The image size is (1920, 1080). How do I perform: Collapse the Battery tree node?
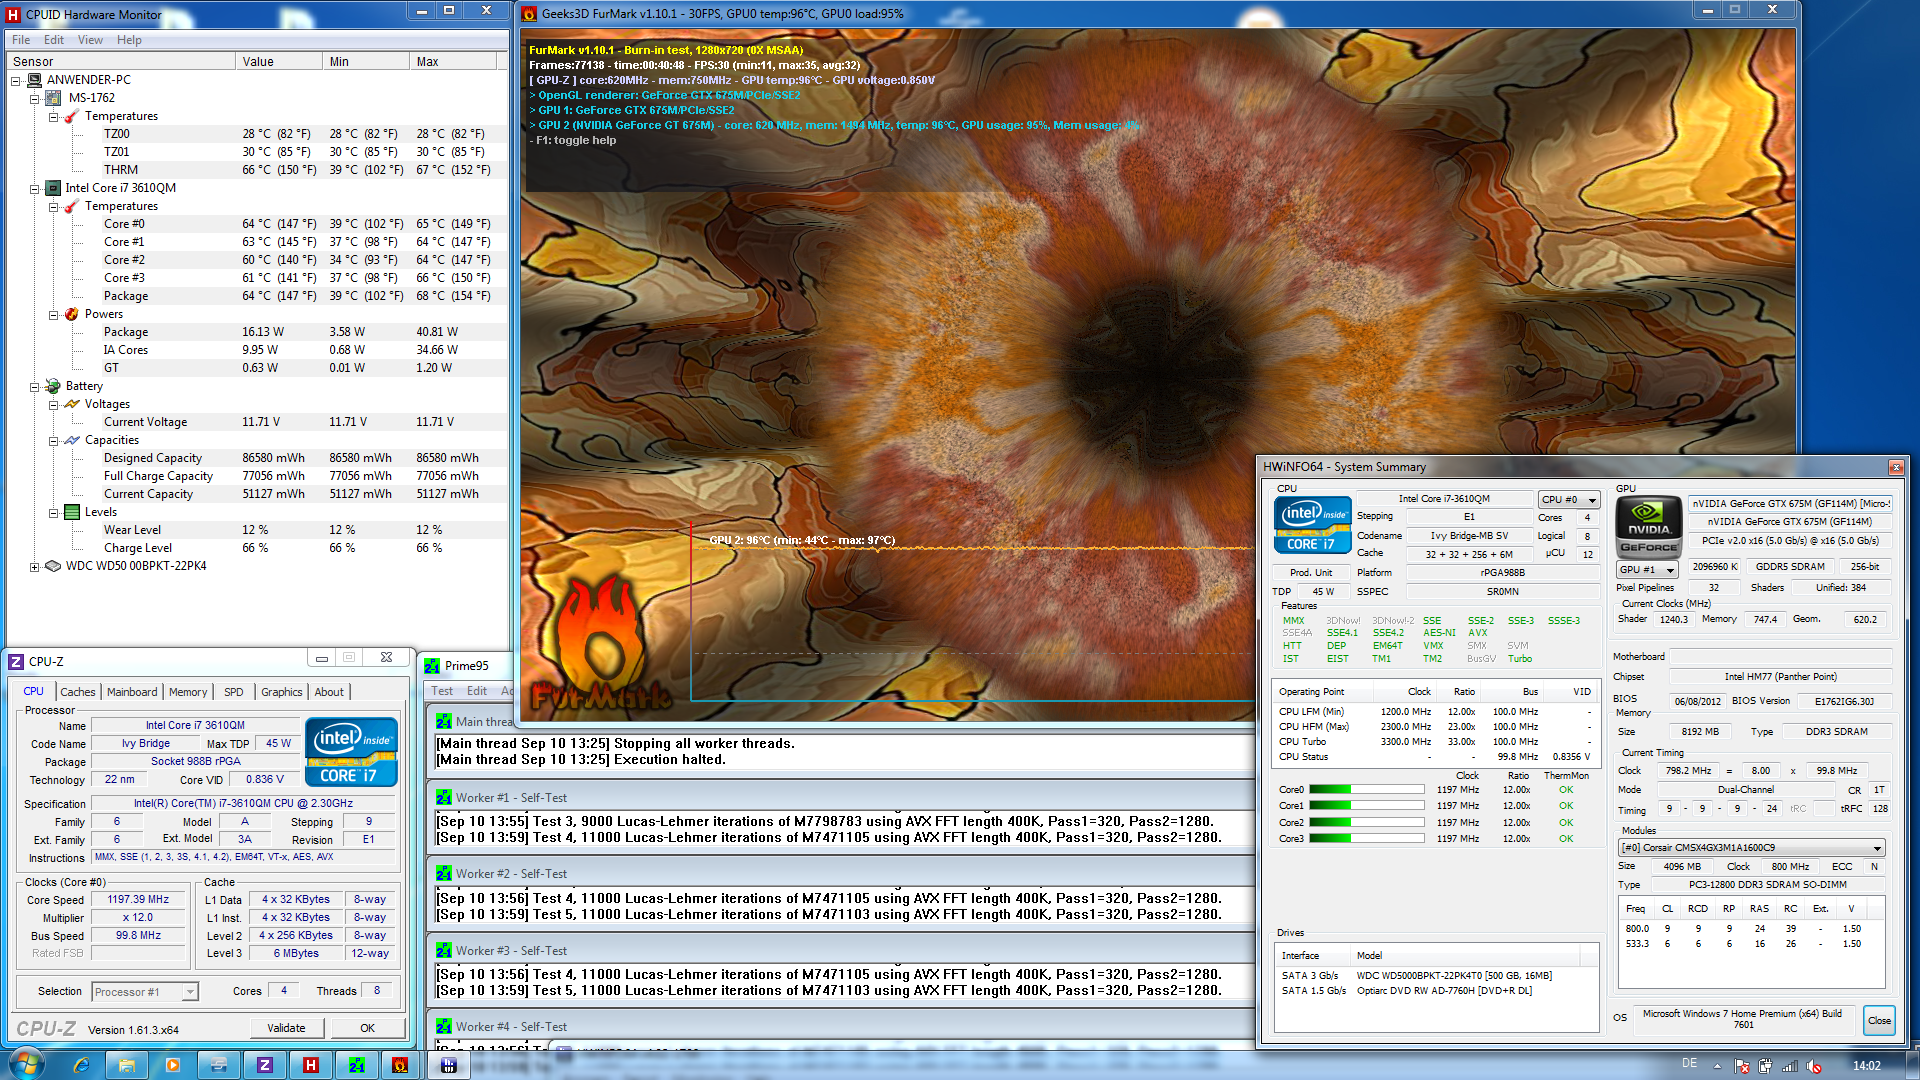pyautogui.click(x=34, y=386)
